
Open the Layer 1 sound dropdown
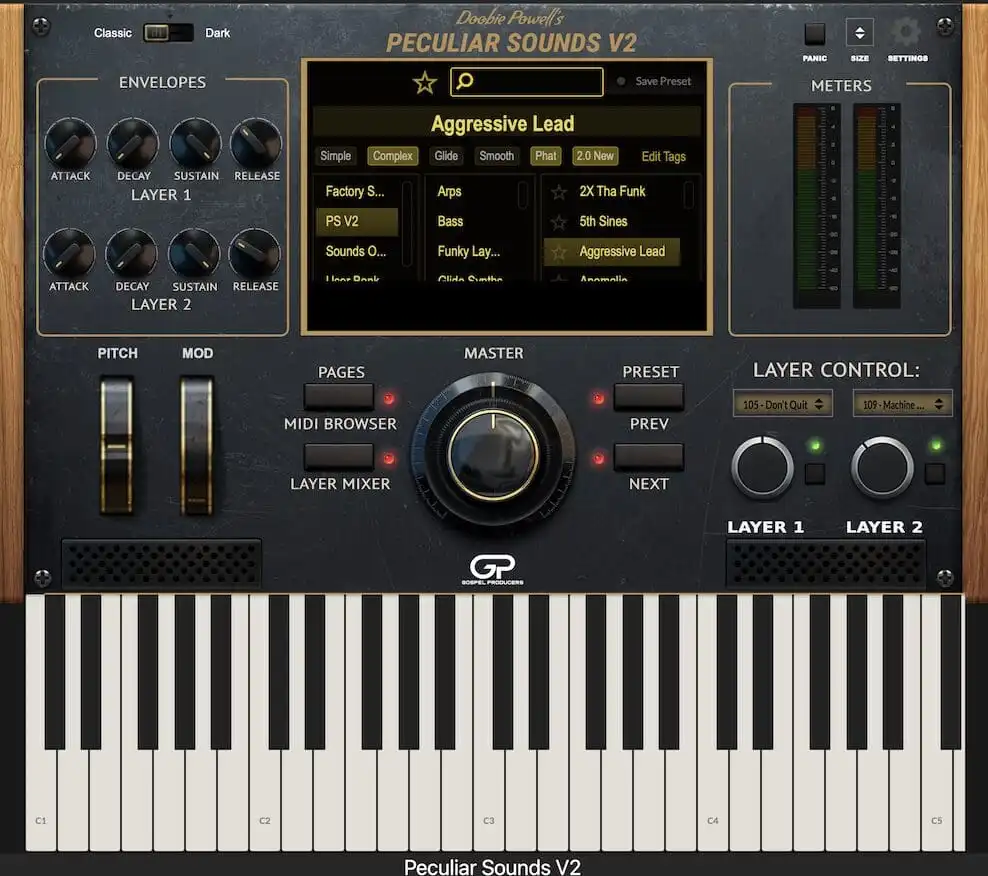pyautogui.click(x=782, y=404)
